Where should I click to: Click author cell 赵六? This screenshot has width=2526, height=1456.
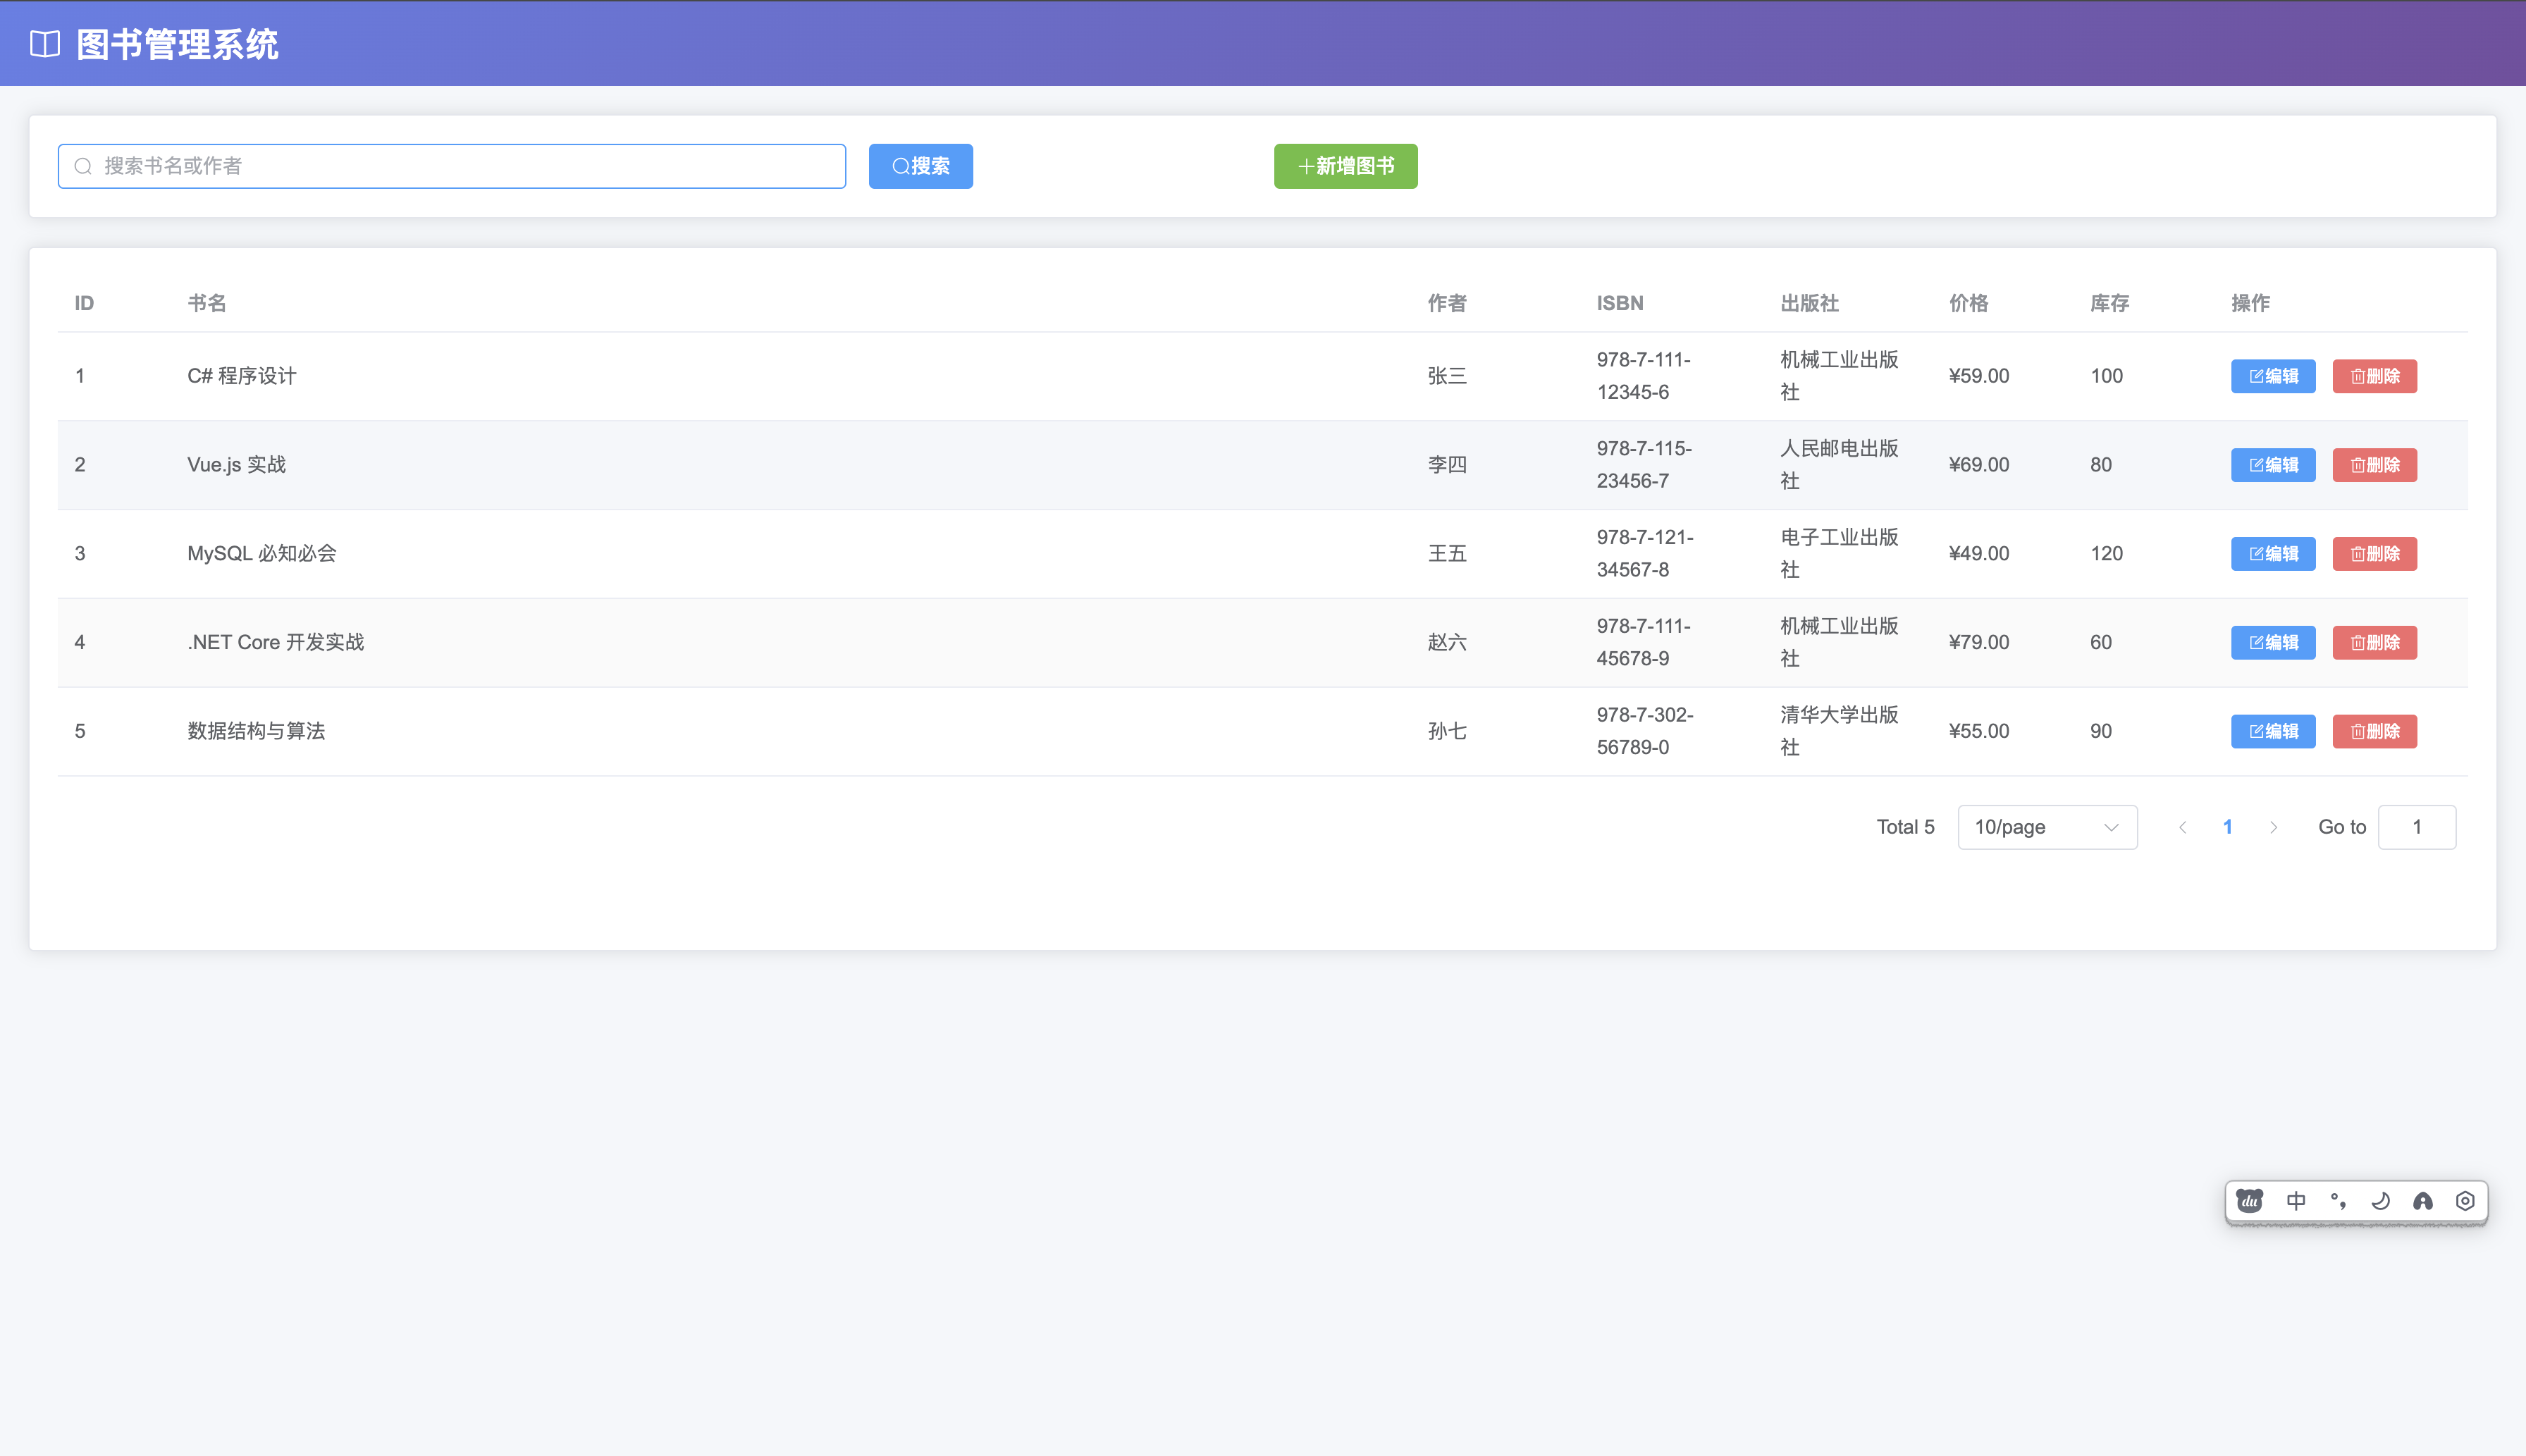click(x=1447, y=642)
